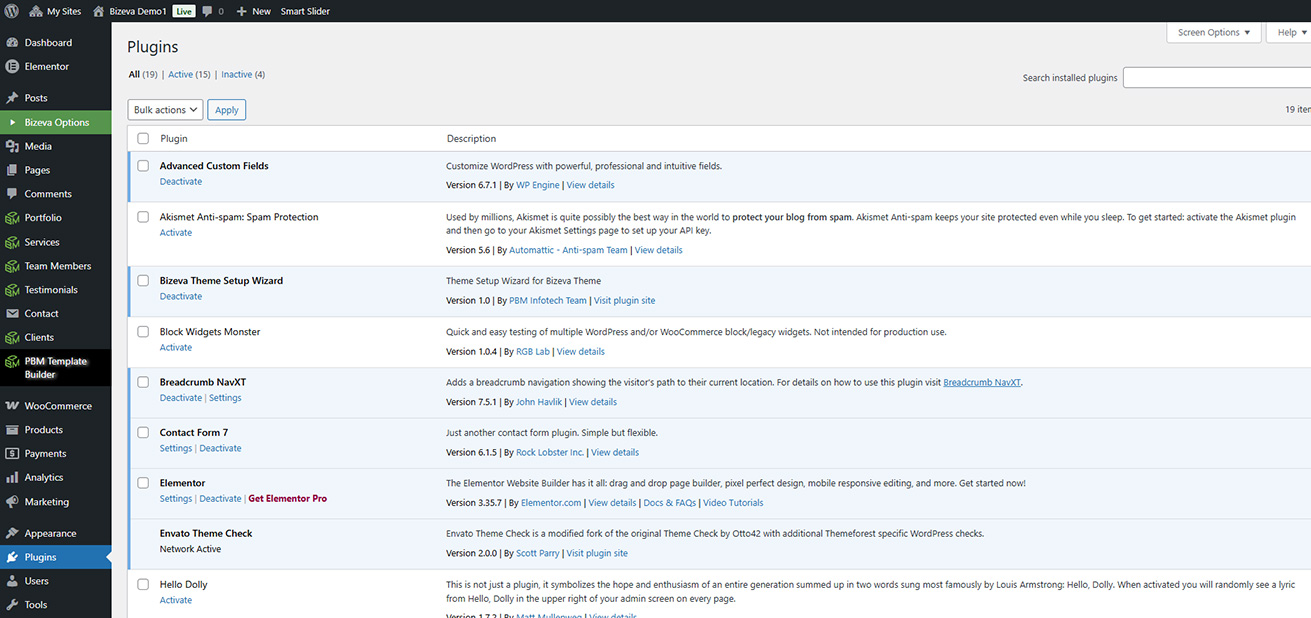Open the Smart Slider admin bar menu
1311x618 pixels.
[x=305, y=11]
